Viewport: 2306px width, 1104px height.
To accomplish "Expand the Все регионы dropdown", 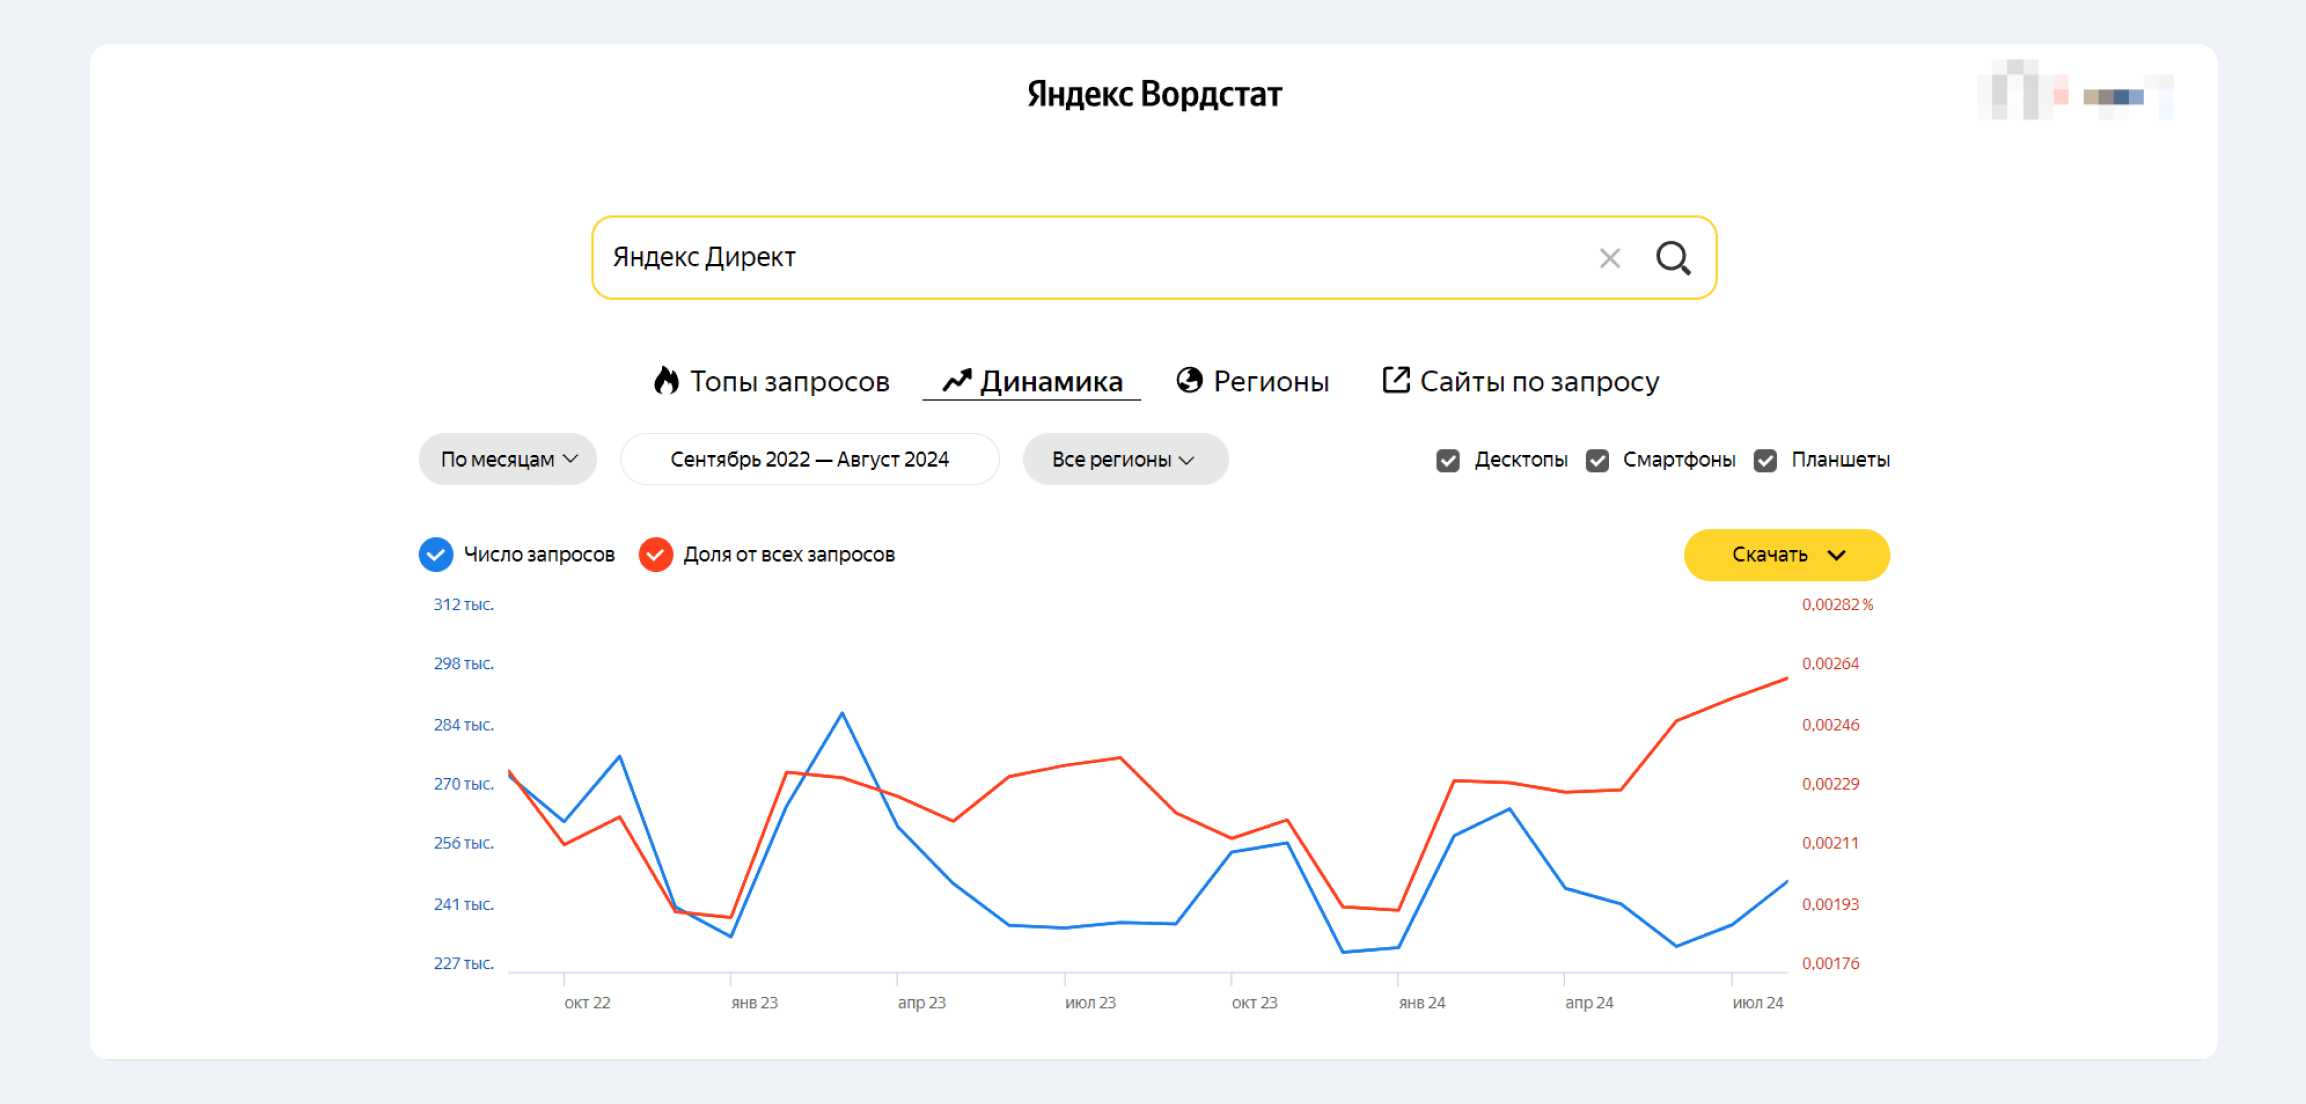I will (x=1124, y=459).
